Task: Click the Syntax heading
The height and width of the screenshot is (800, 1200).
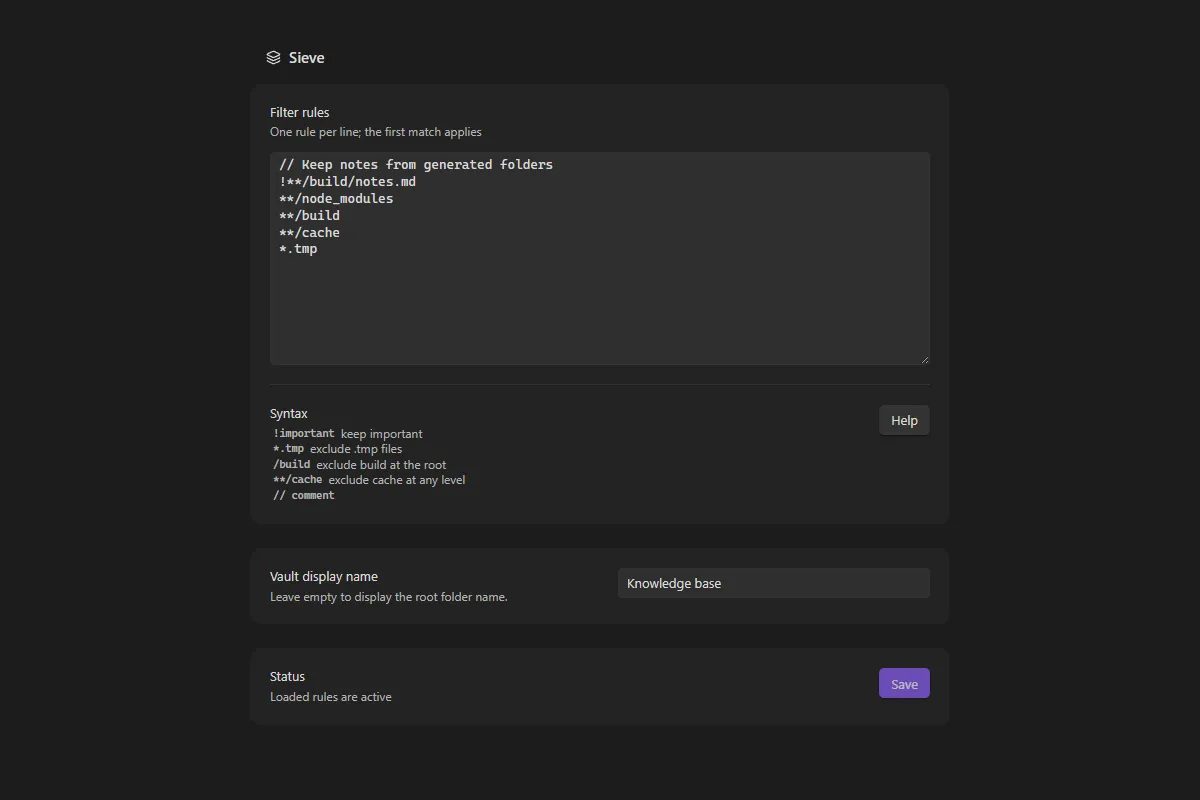Action: coord(289,413)
